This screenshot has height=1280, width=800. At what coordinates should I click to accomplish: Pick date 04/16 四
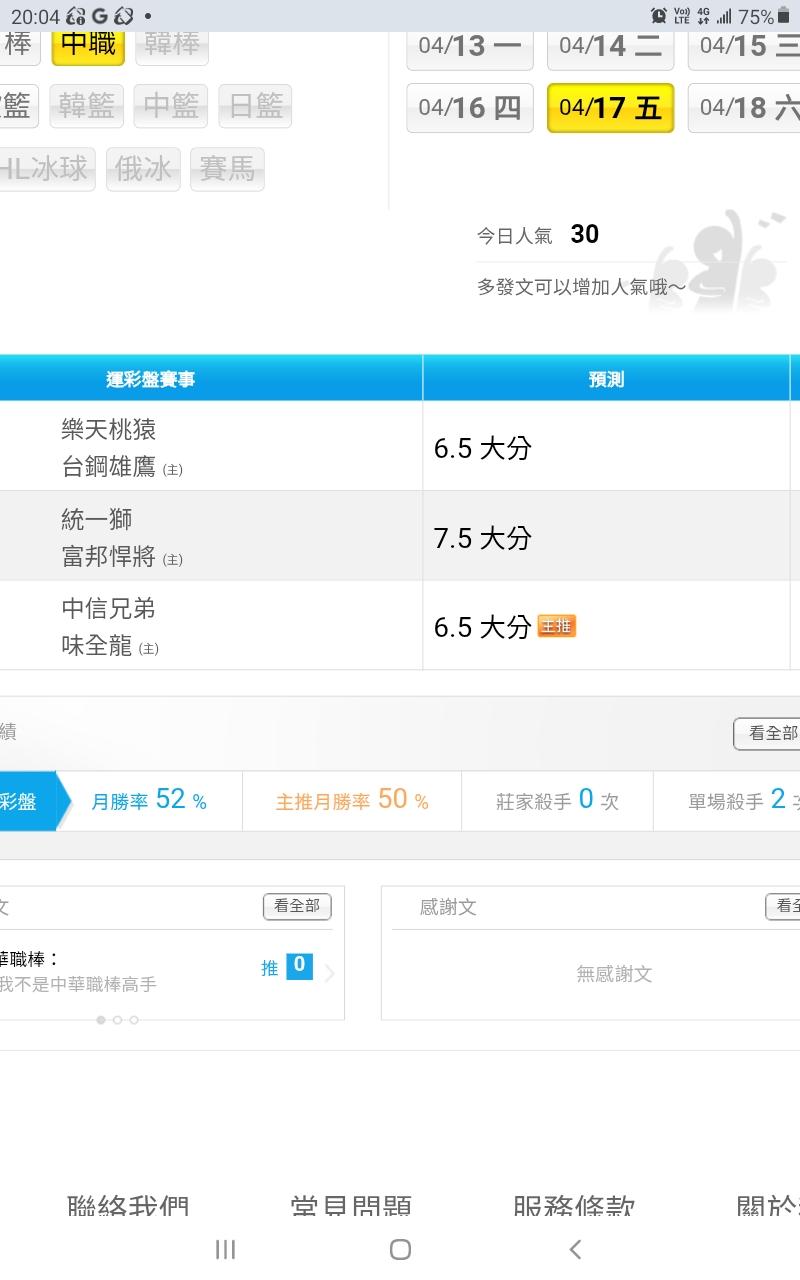(470, 108)
